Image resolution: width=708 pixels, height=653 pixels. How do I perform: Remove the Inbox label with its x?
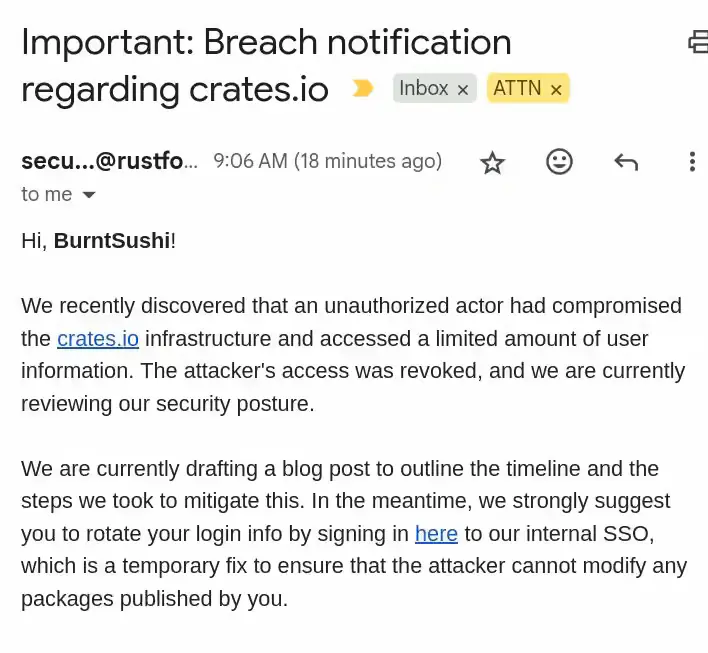pyautogui.click(x=463, y=90)
